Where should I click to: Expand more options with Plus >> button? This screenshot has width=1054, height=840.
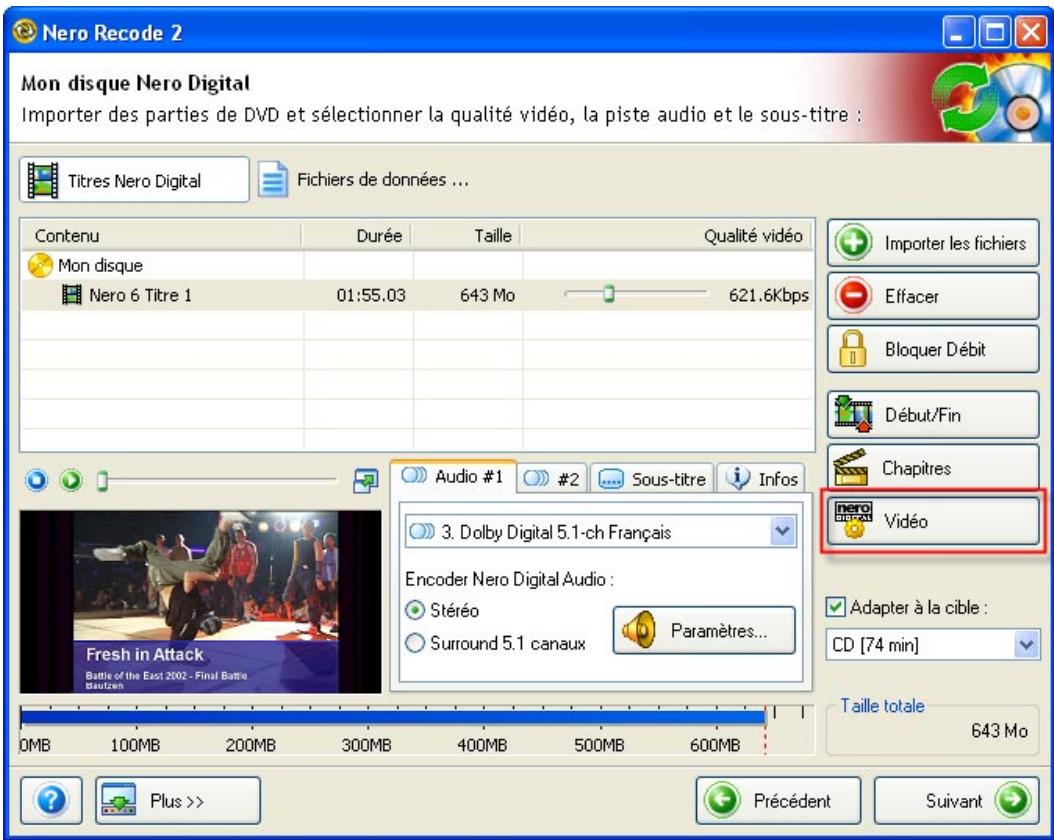tap(177, 800)
